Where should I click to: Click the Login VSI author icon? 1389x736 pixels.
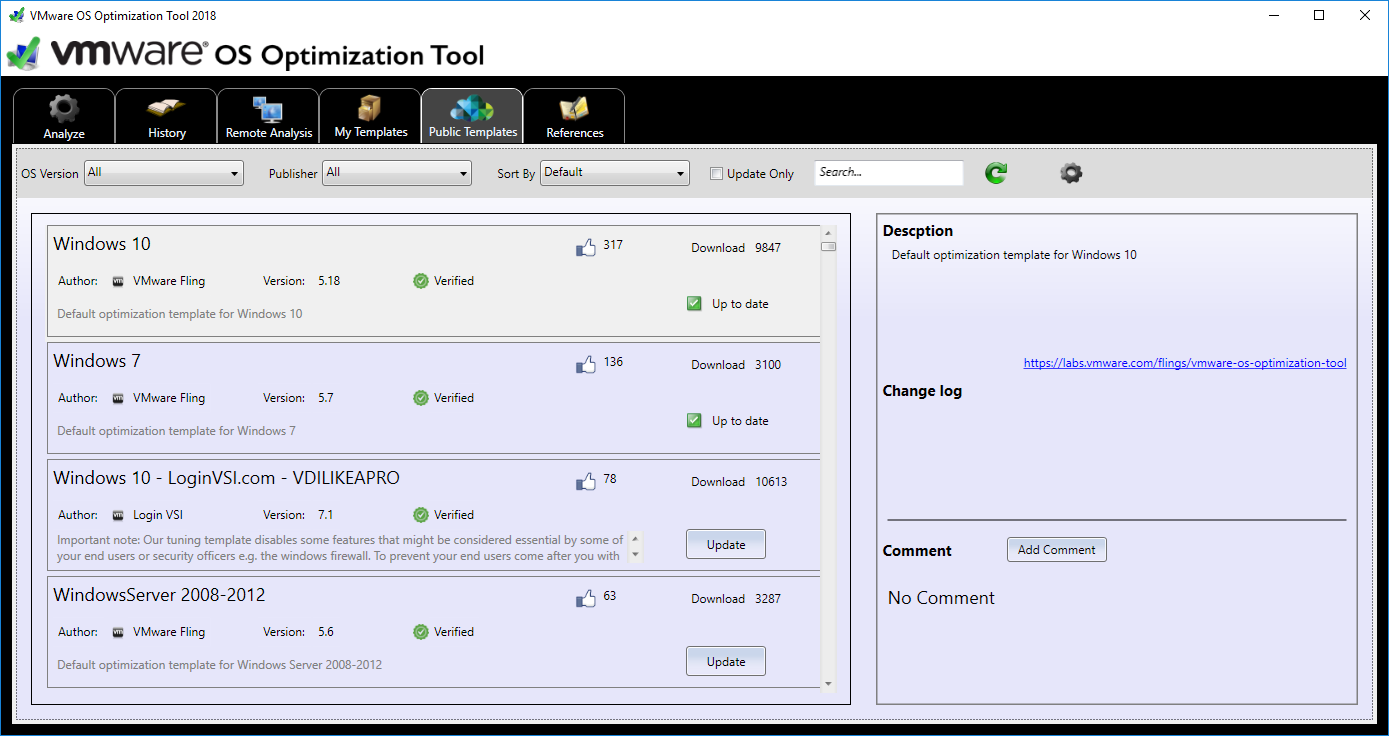[118, 515]
